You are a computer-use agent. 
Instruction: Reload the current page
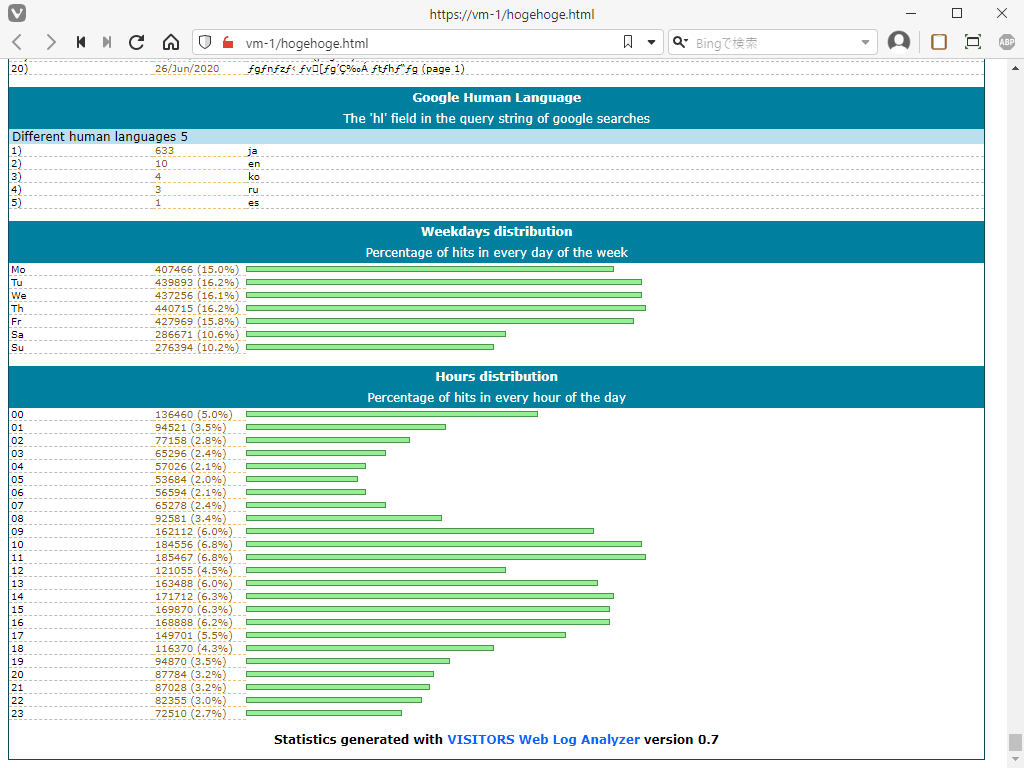[136, 42]
